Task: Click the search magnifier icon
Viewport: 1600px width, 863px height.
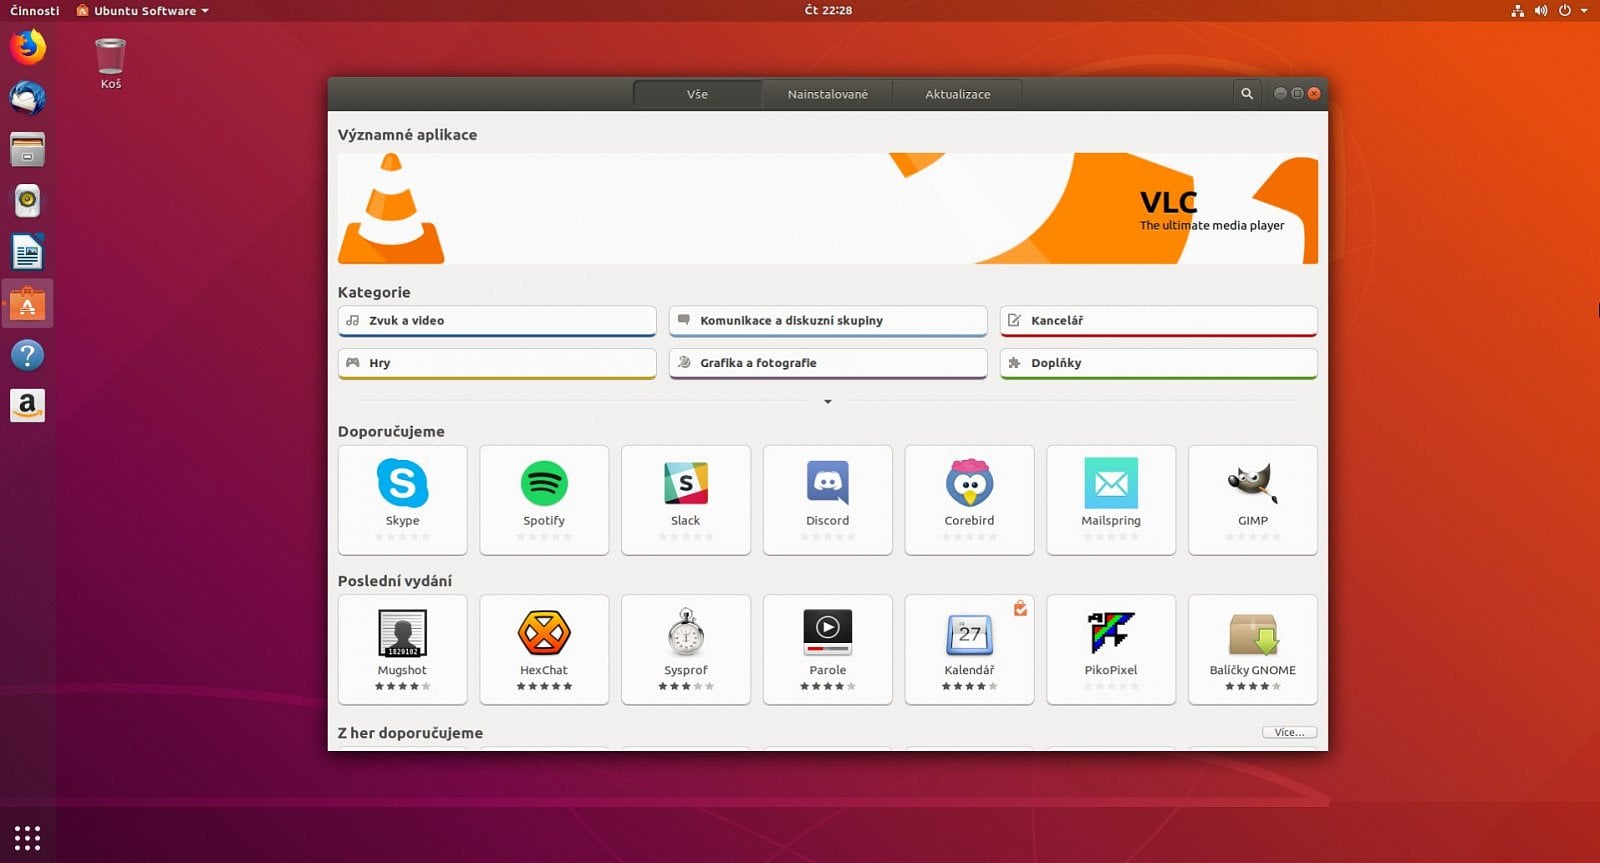Action: tap(1247, 94)
